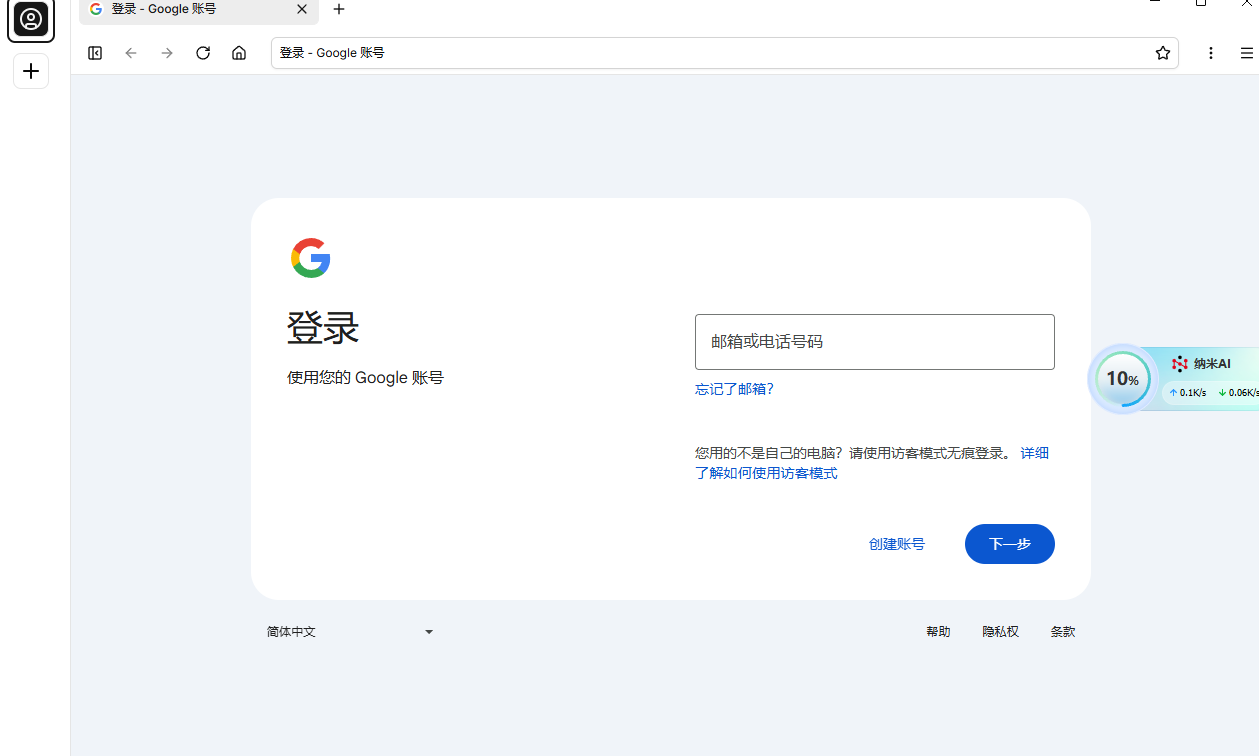The width and height of the screenshot is (1259, 756).
Task: Click the 忘记了邮箱? link
Action: click(734, 389)
